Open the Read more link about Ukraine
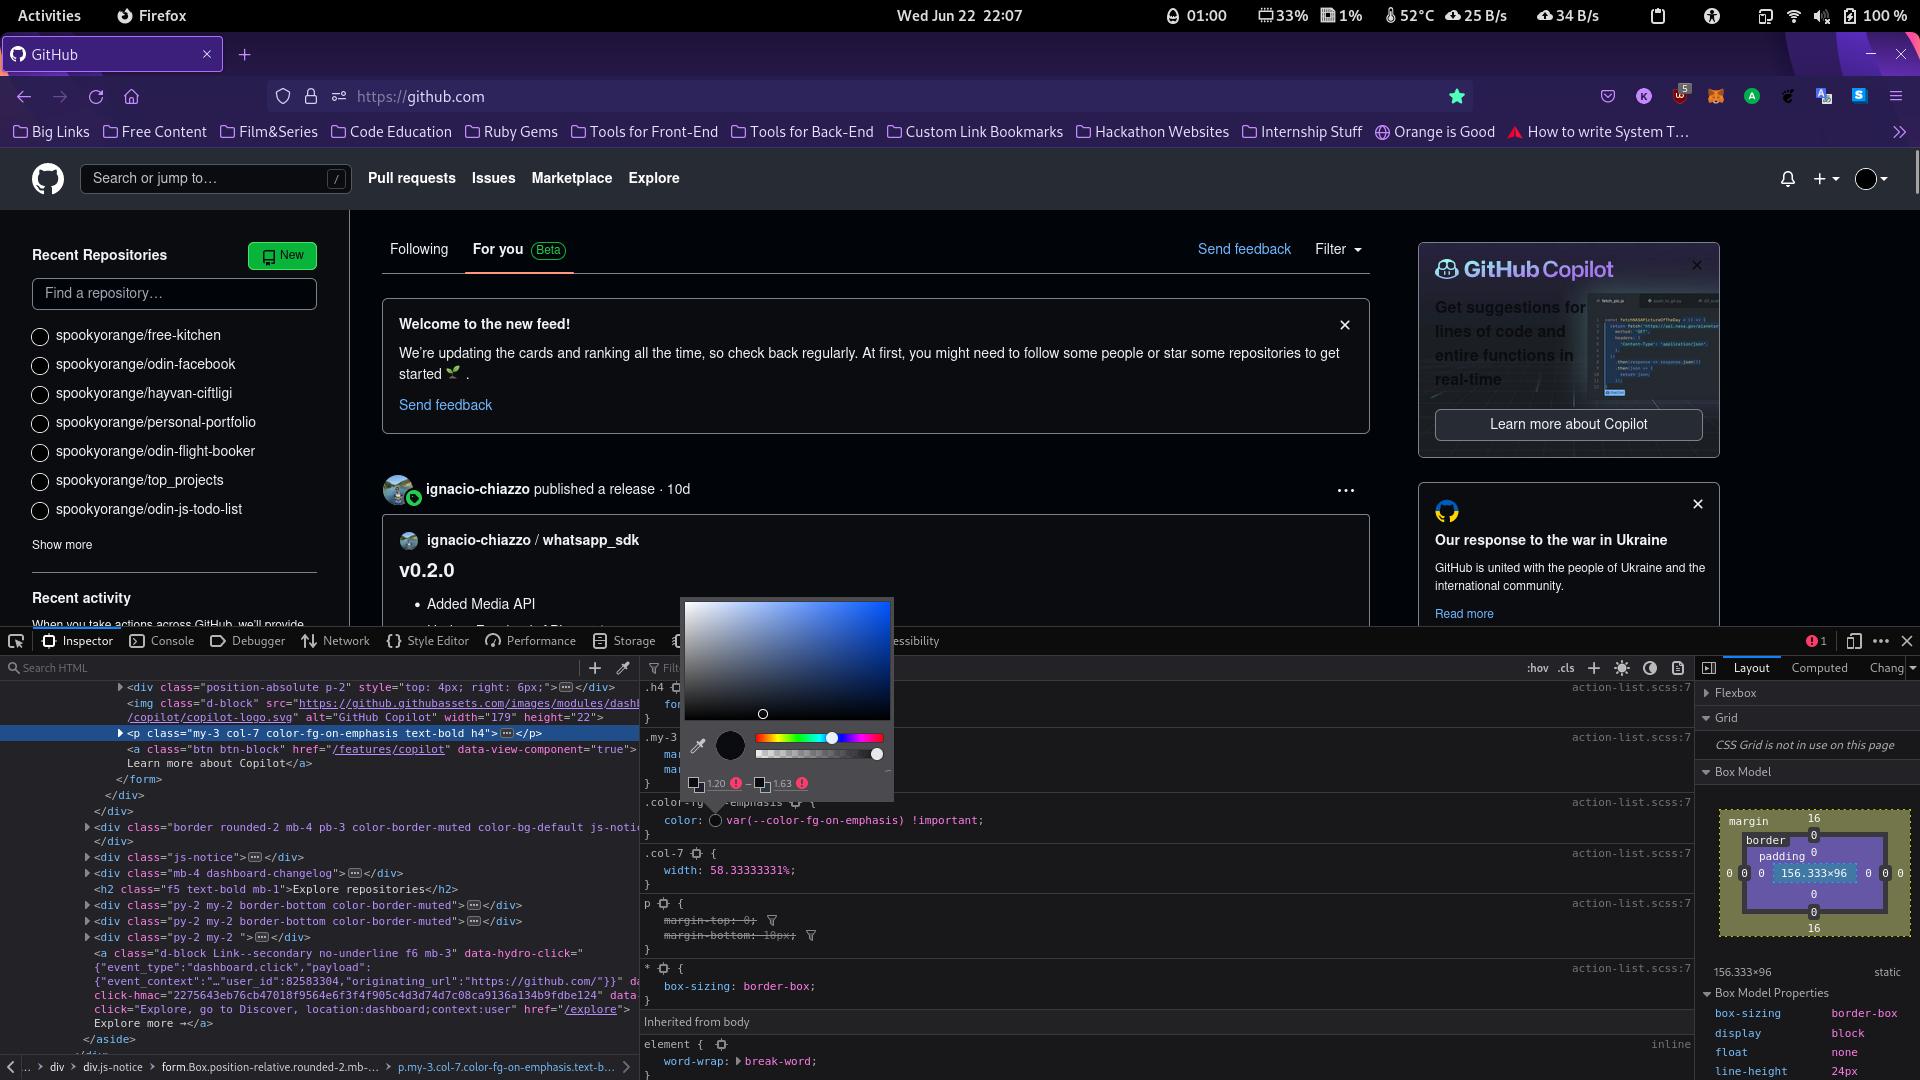The width and height of the screenshot is (1920, 1080). (x=1464, y=613)
